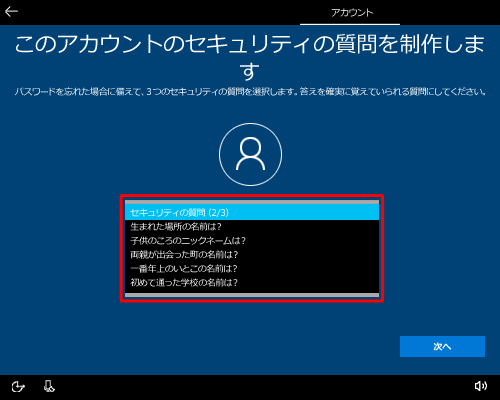The height and width of the screenshot is (400, 500).
Task: Choose 両親が出会った町の名前は? question
Action: [x=252, y=255]
